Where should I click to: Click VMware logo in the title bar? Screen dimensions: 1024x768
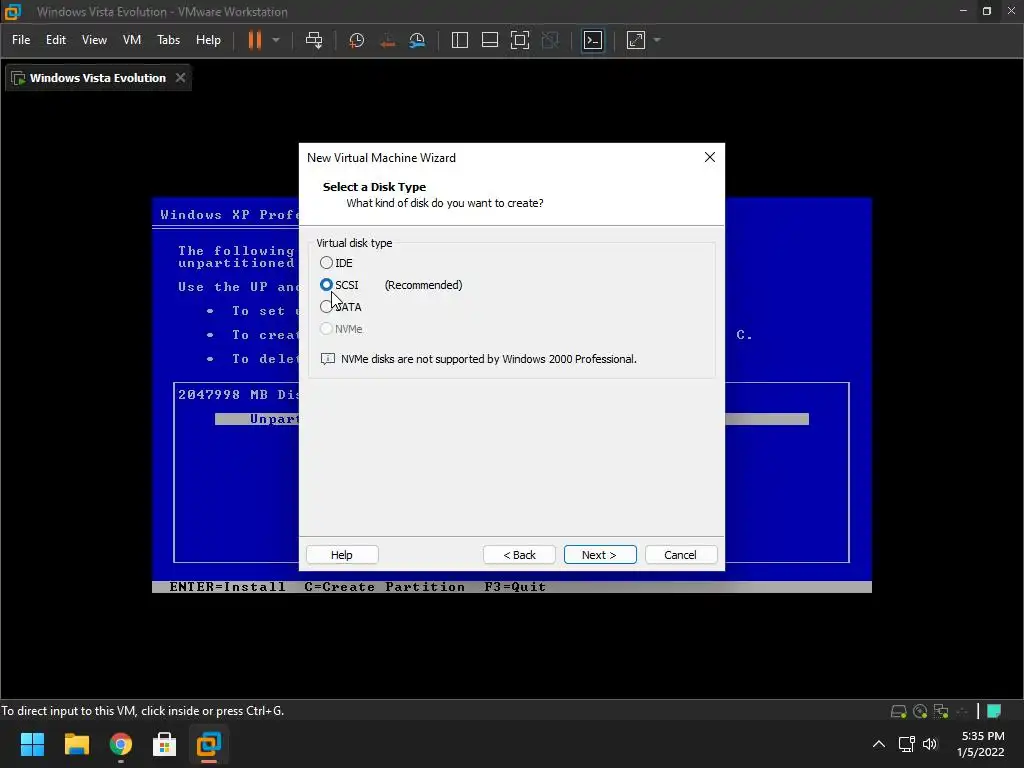click(x=13, y=12)
